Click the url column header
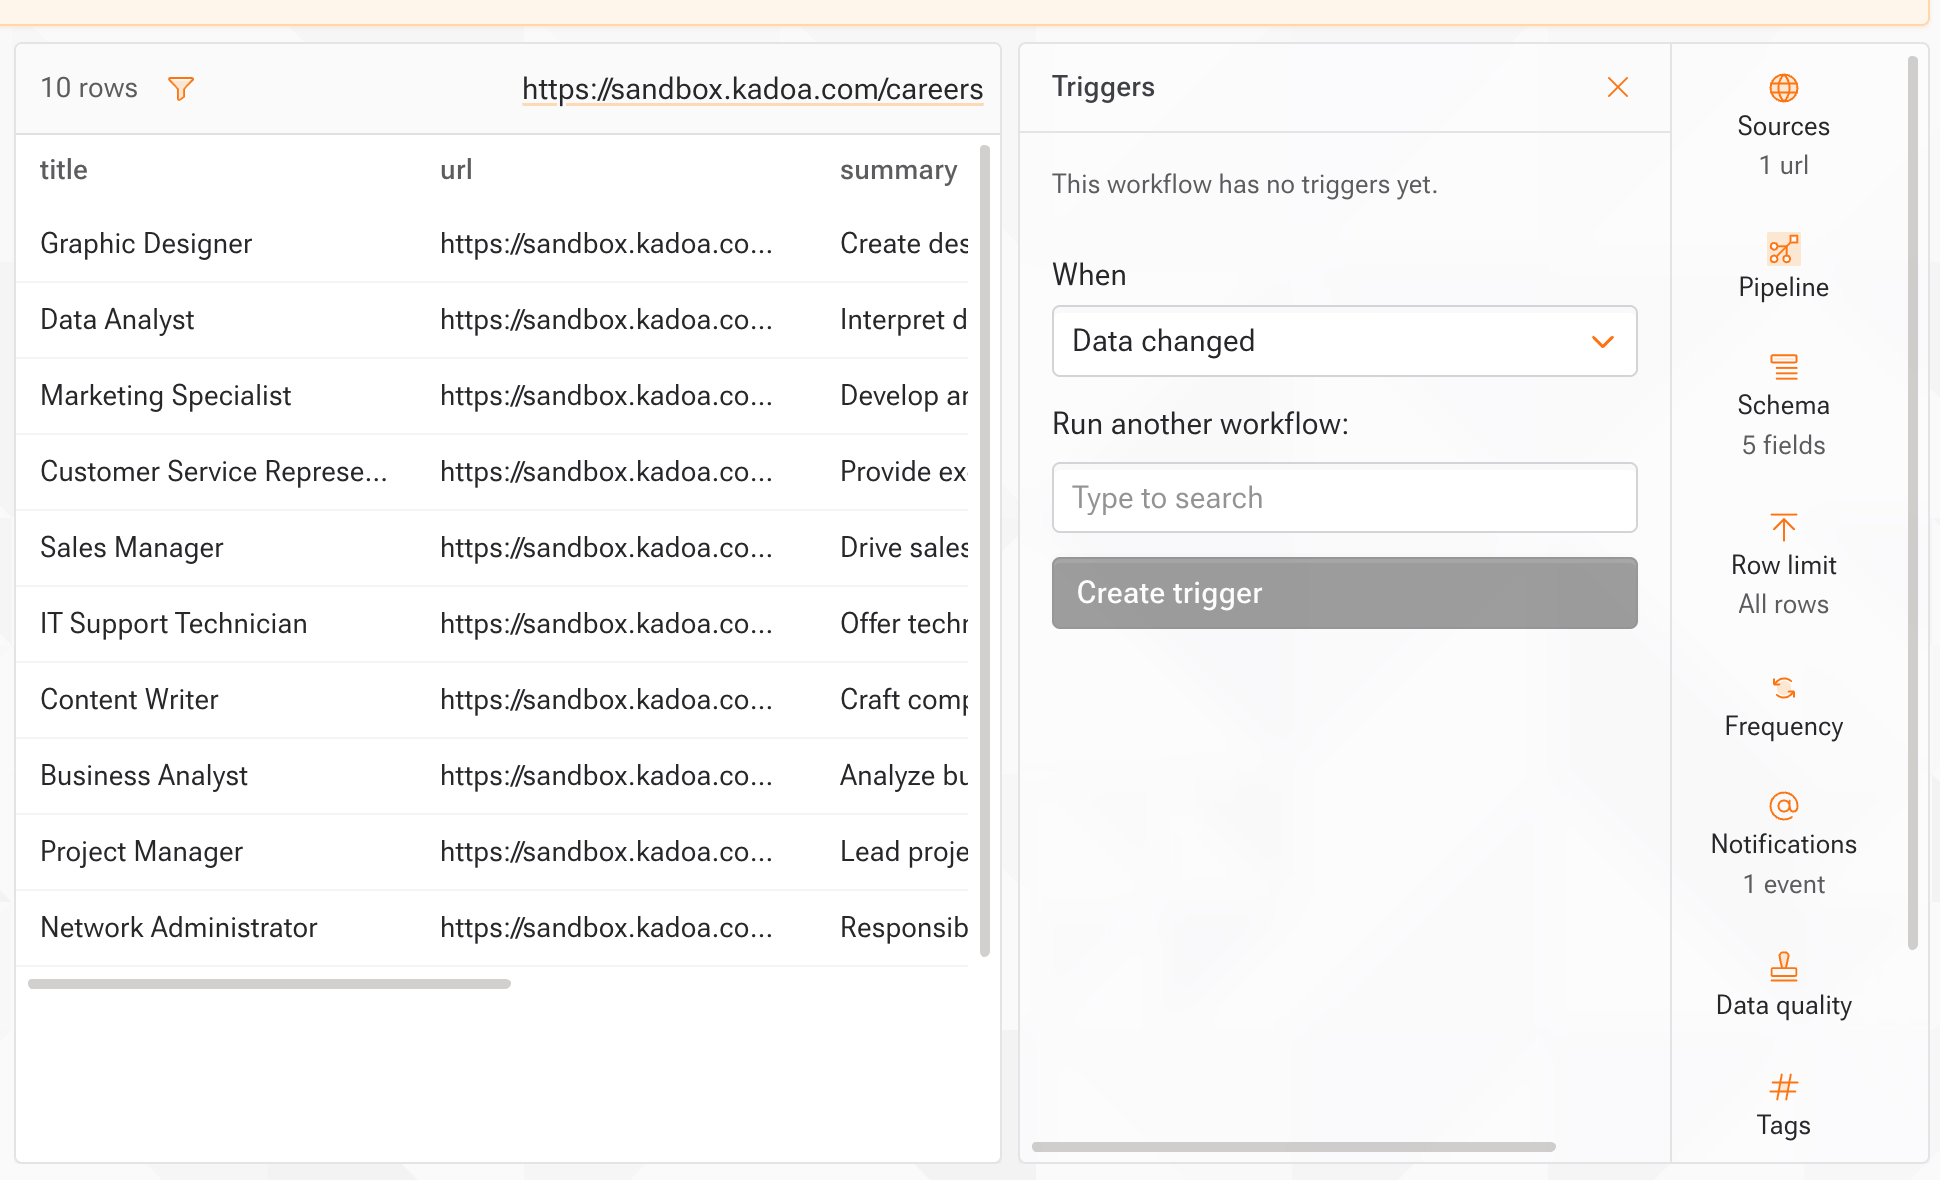1940x1180 pixels. [456, 170]
